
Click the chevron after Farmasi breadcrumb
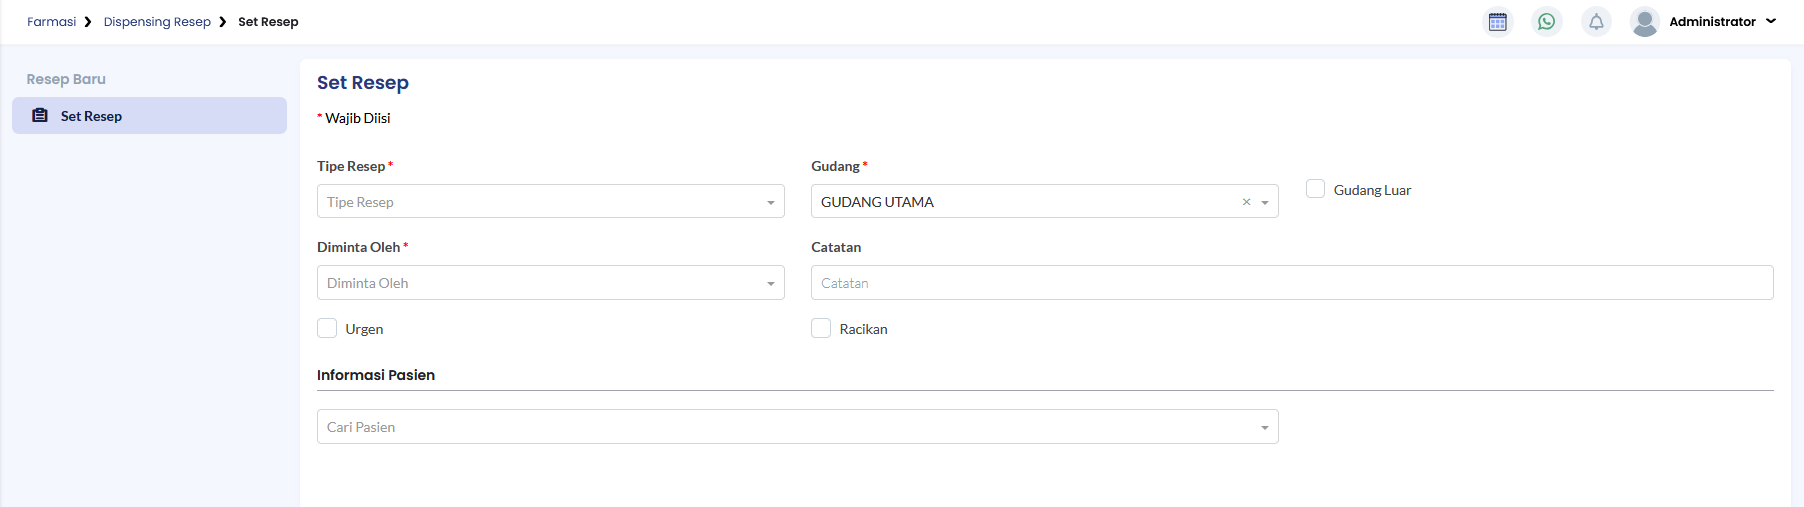click(x=88, y=22)
